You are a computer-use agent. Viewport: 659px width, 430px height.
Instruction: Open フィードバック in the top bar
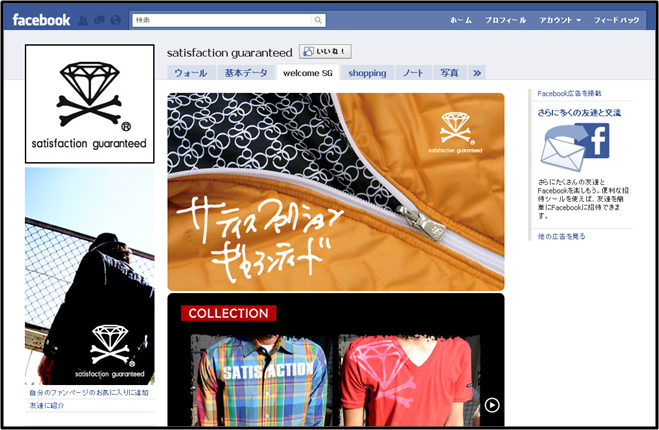pyautogui.click(x=616, y=20)
